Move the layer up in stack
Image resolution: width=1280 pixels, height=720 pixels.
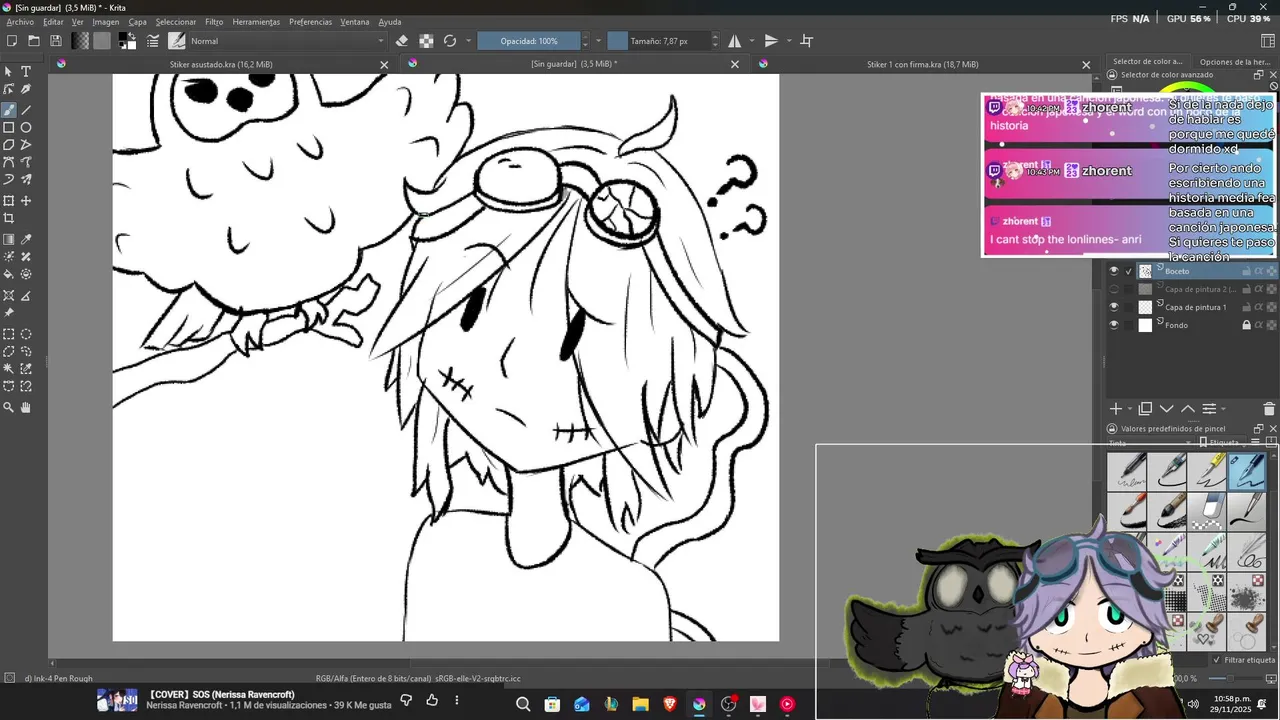[x=1188, y=409]
